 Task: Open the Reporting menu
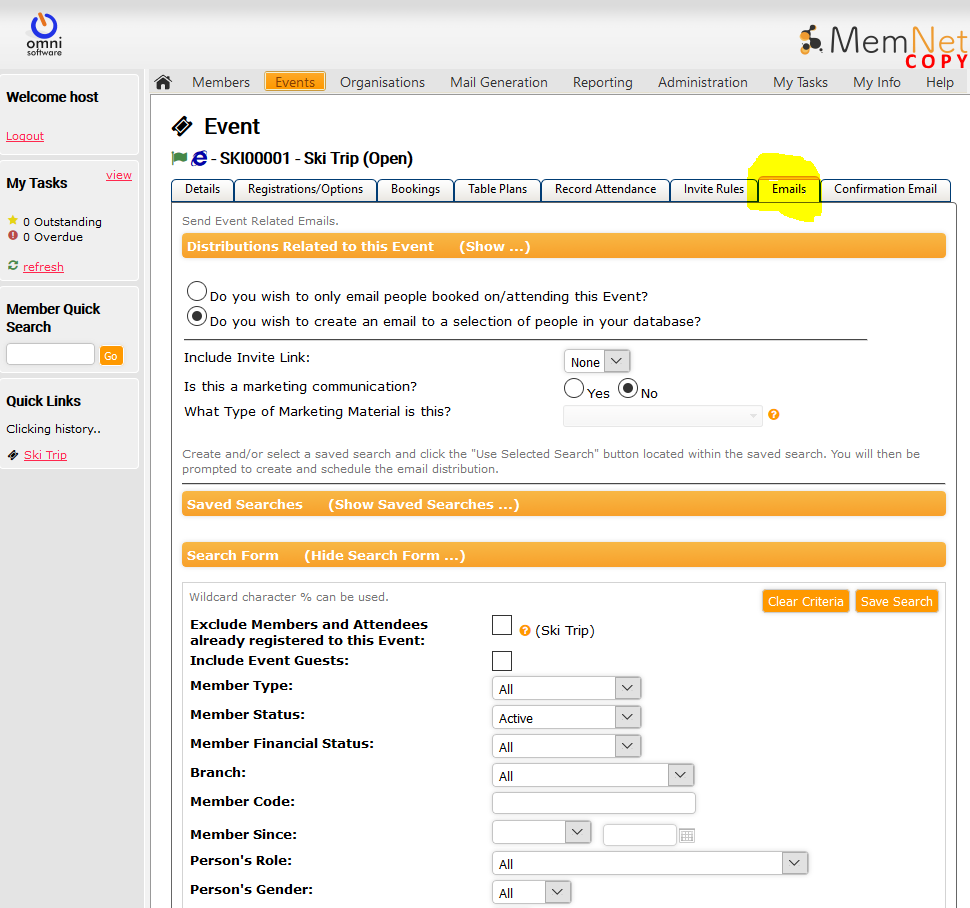tap(602, 82)
